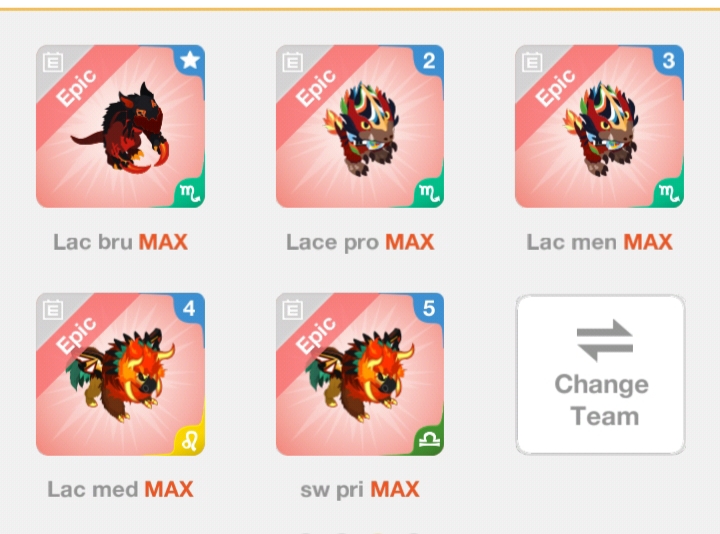Click the Epic ribbon on Lac med card
The width and height of the screenshot is (720, 534).
[78, 335]
